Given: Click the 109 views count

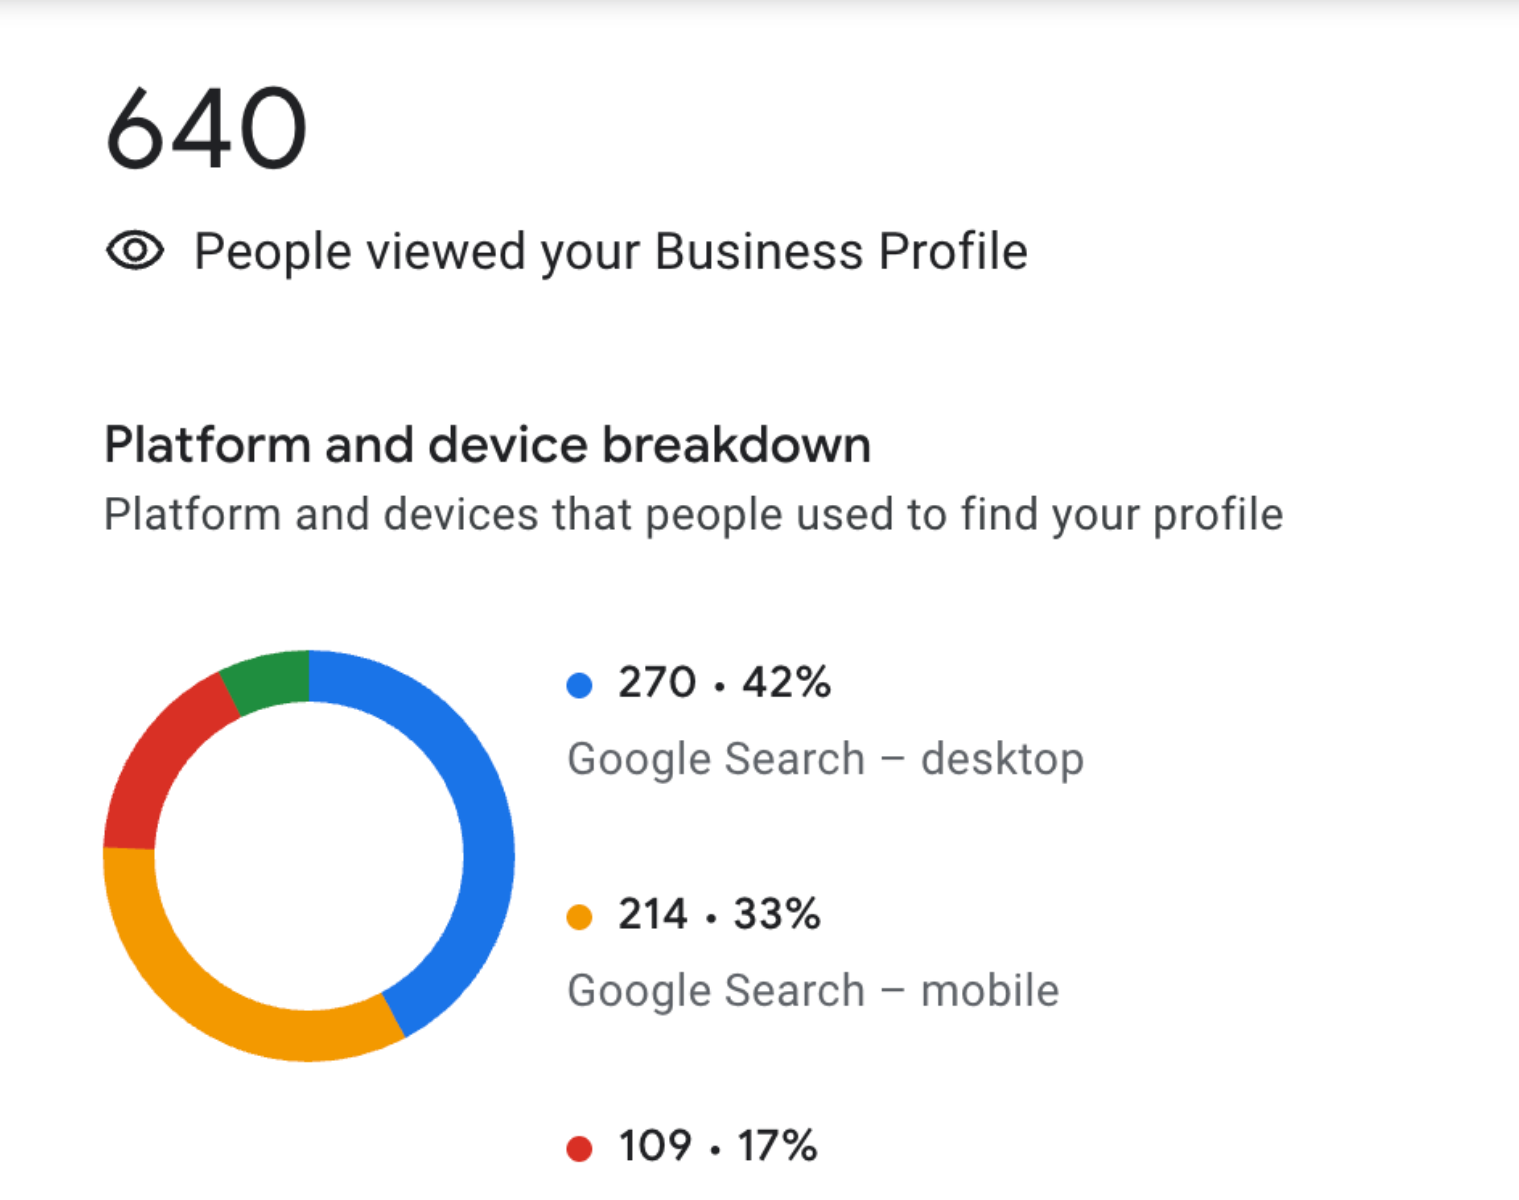Looking at the screenshot, I should coord(655,1146).
